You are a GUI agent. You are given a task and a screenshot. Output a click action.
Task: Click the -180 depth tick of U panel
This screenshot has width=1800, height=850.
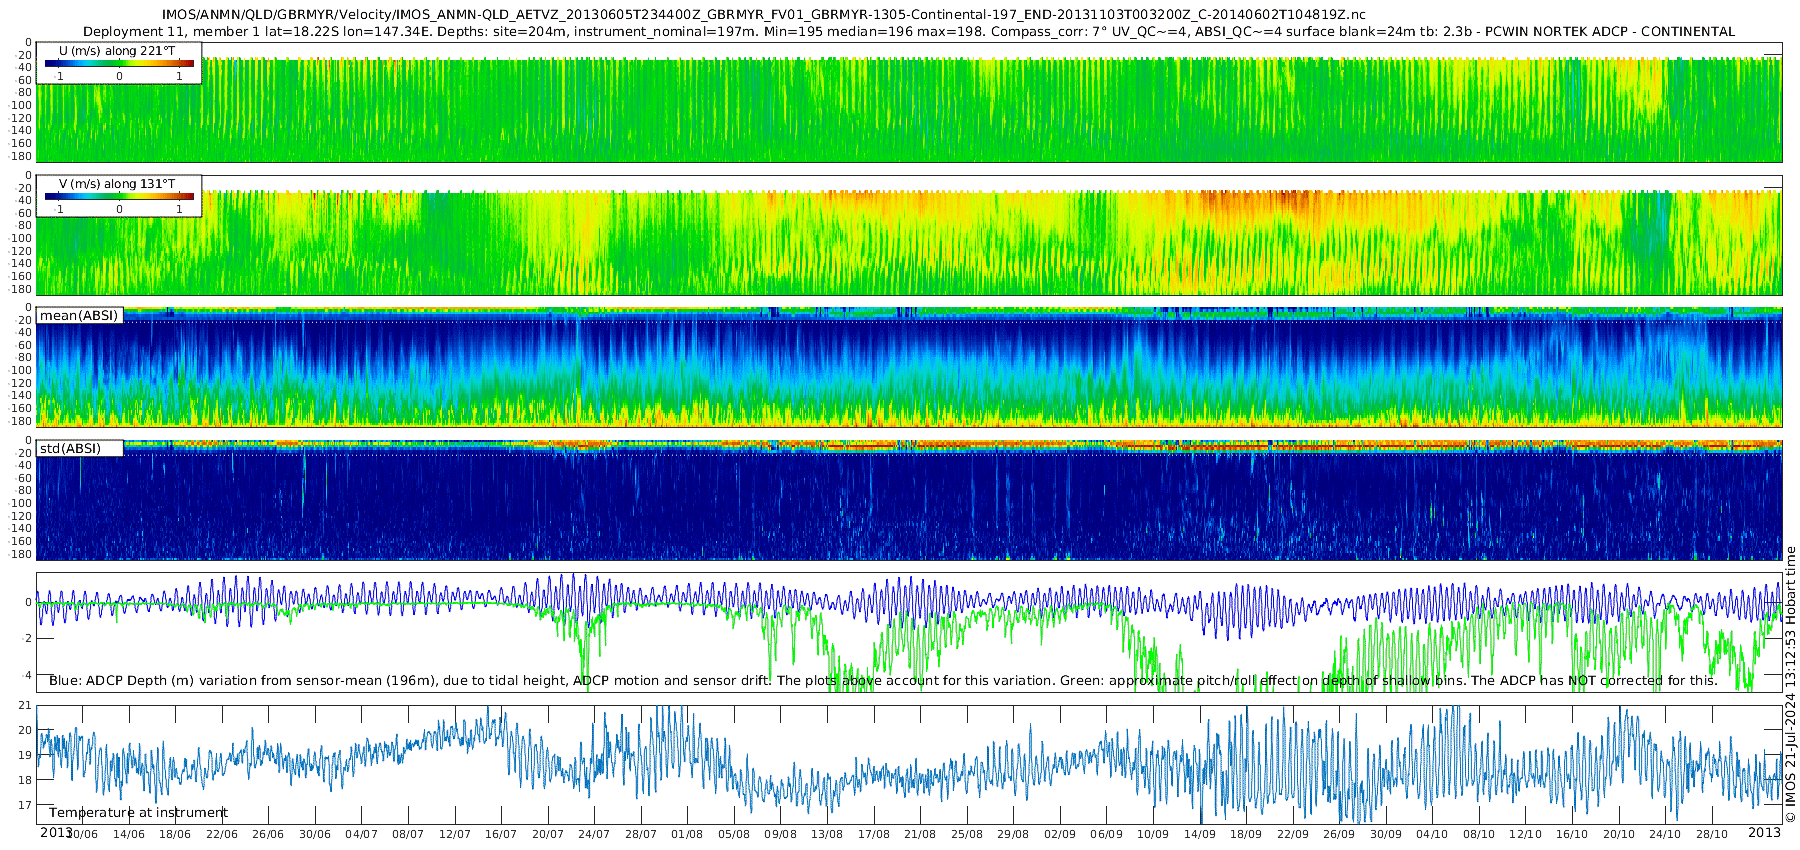(x=20, y=157)
